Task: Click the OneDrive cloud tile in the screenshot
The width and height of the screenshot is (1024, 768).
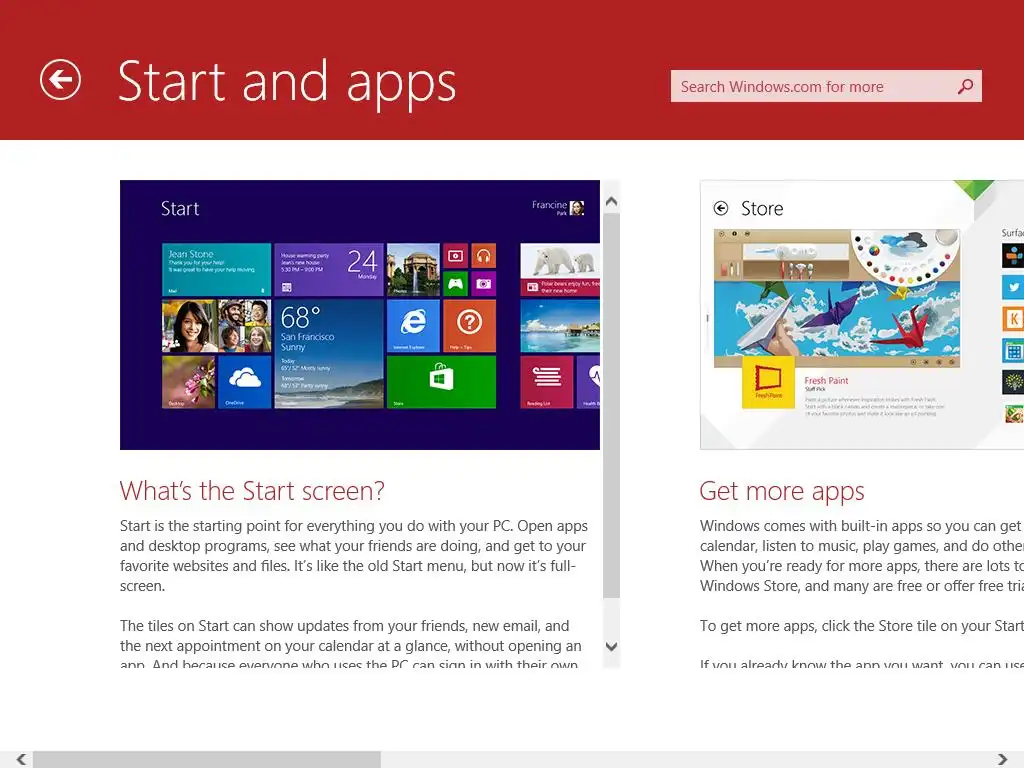Action: (x=245, y=382)
